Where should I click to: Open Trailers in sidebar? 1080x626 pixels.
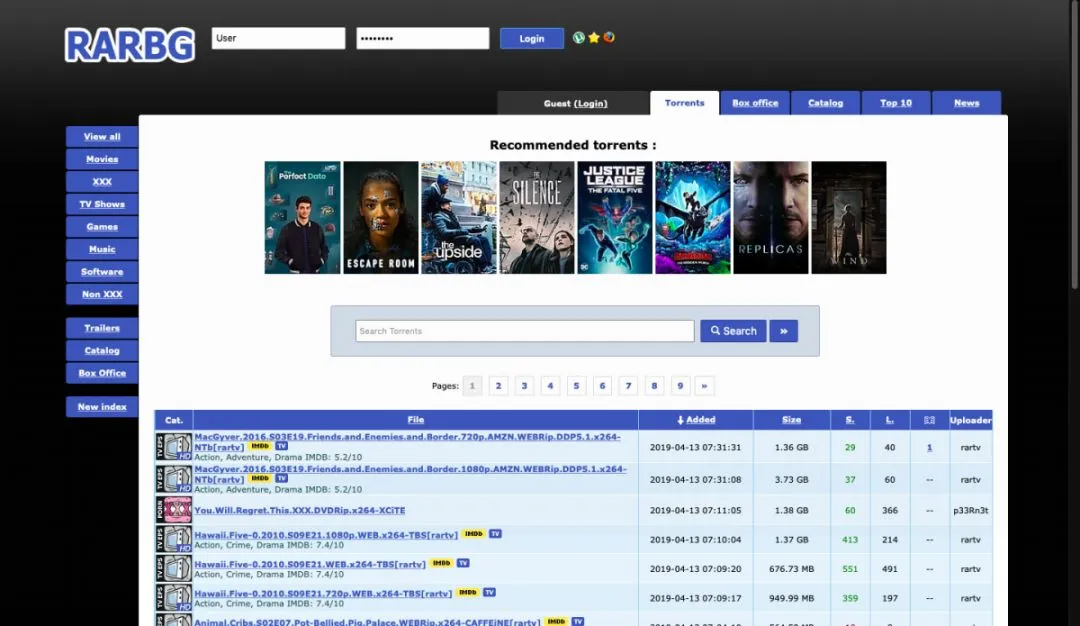[102, 328]
